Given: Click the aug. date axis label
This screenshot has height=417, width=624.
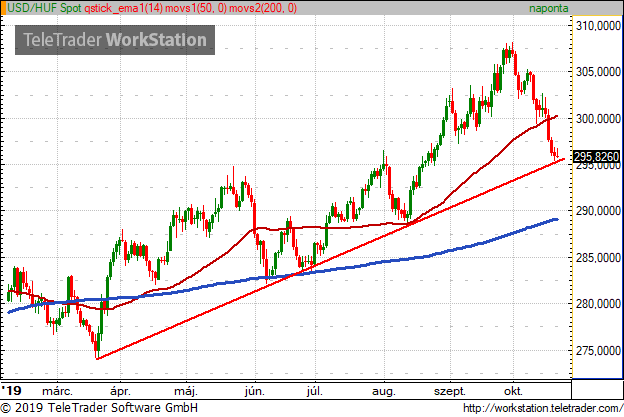Looking at the screenshot, I should [x=384, y=391].
